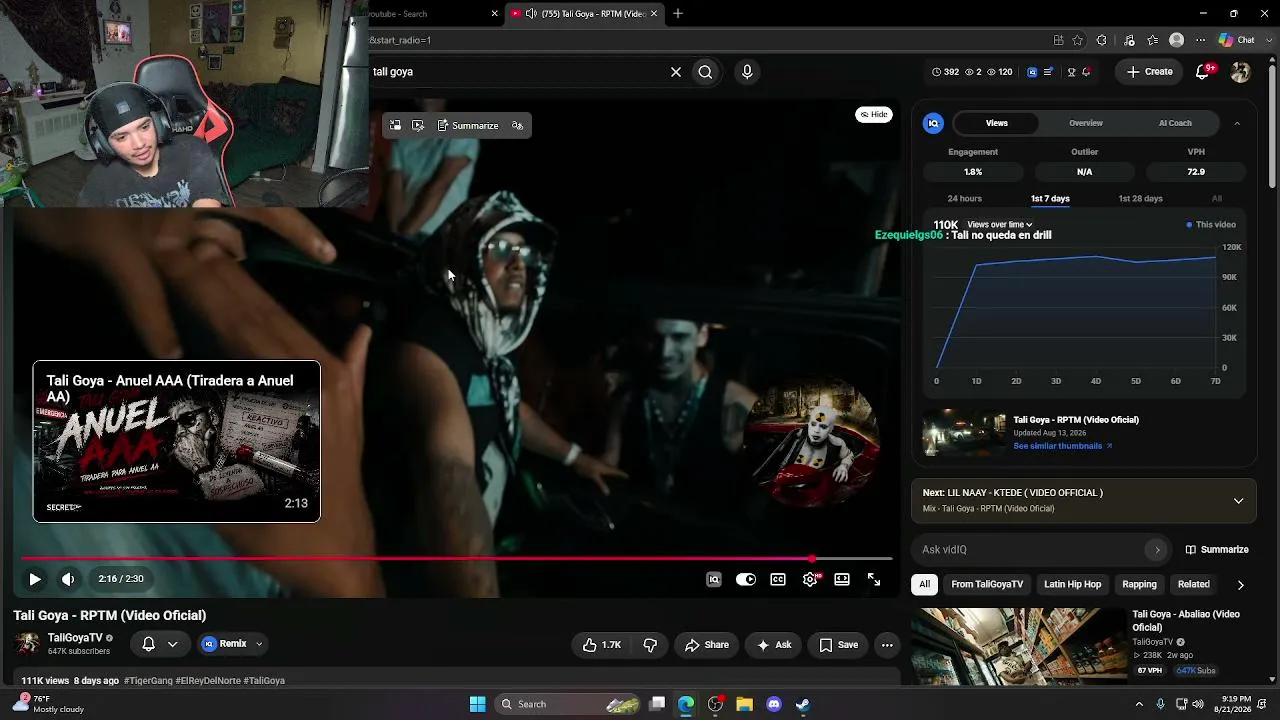Open the Windows Start menu

478,704
